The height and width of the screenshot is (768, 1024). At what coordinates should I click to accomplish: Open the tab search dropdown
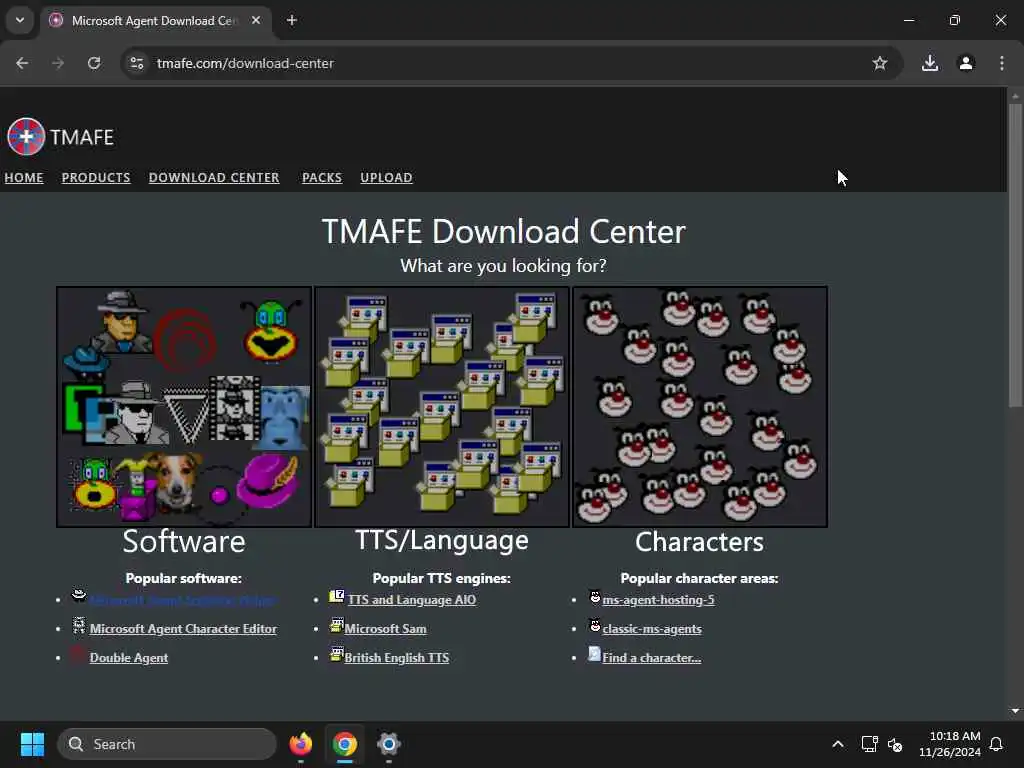(x=20, y=20)
